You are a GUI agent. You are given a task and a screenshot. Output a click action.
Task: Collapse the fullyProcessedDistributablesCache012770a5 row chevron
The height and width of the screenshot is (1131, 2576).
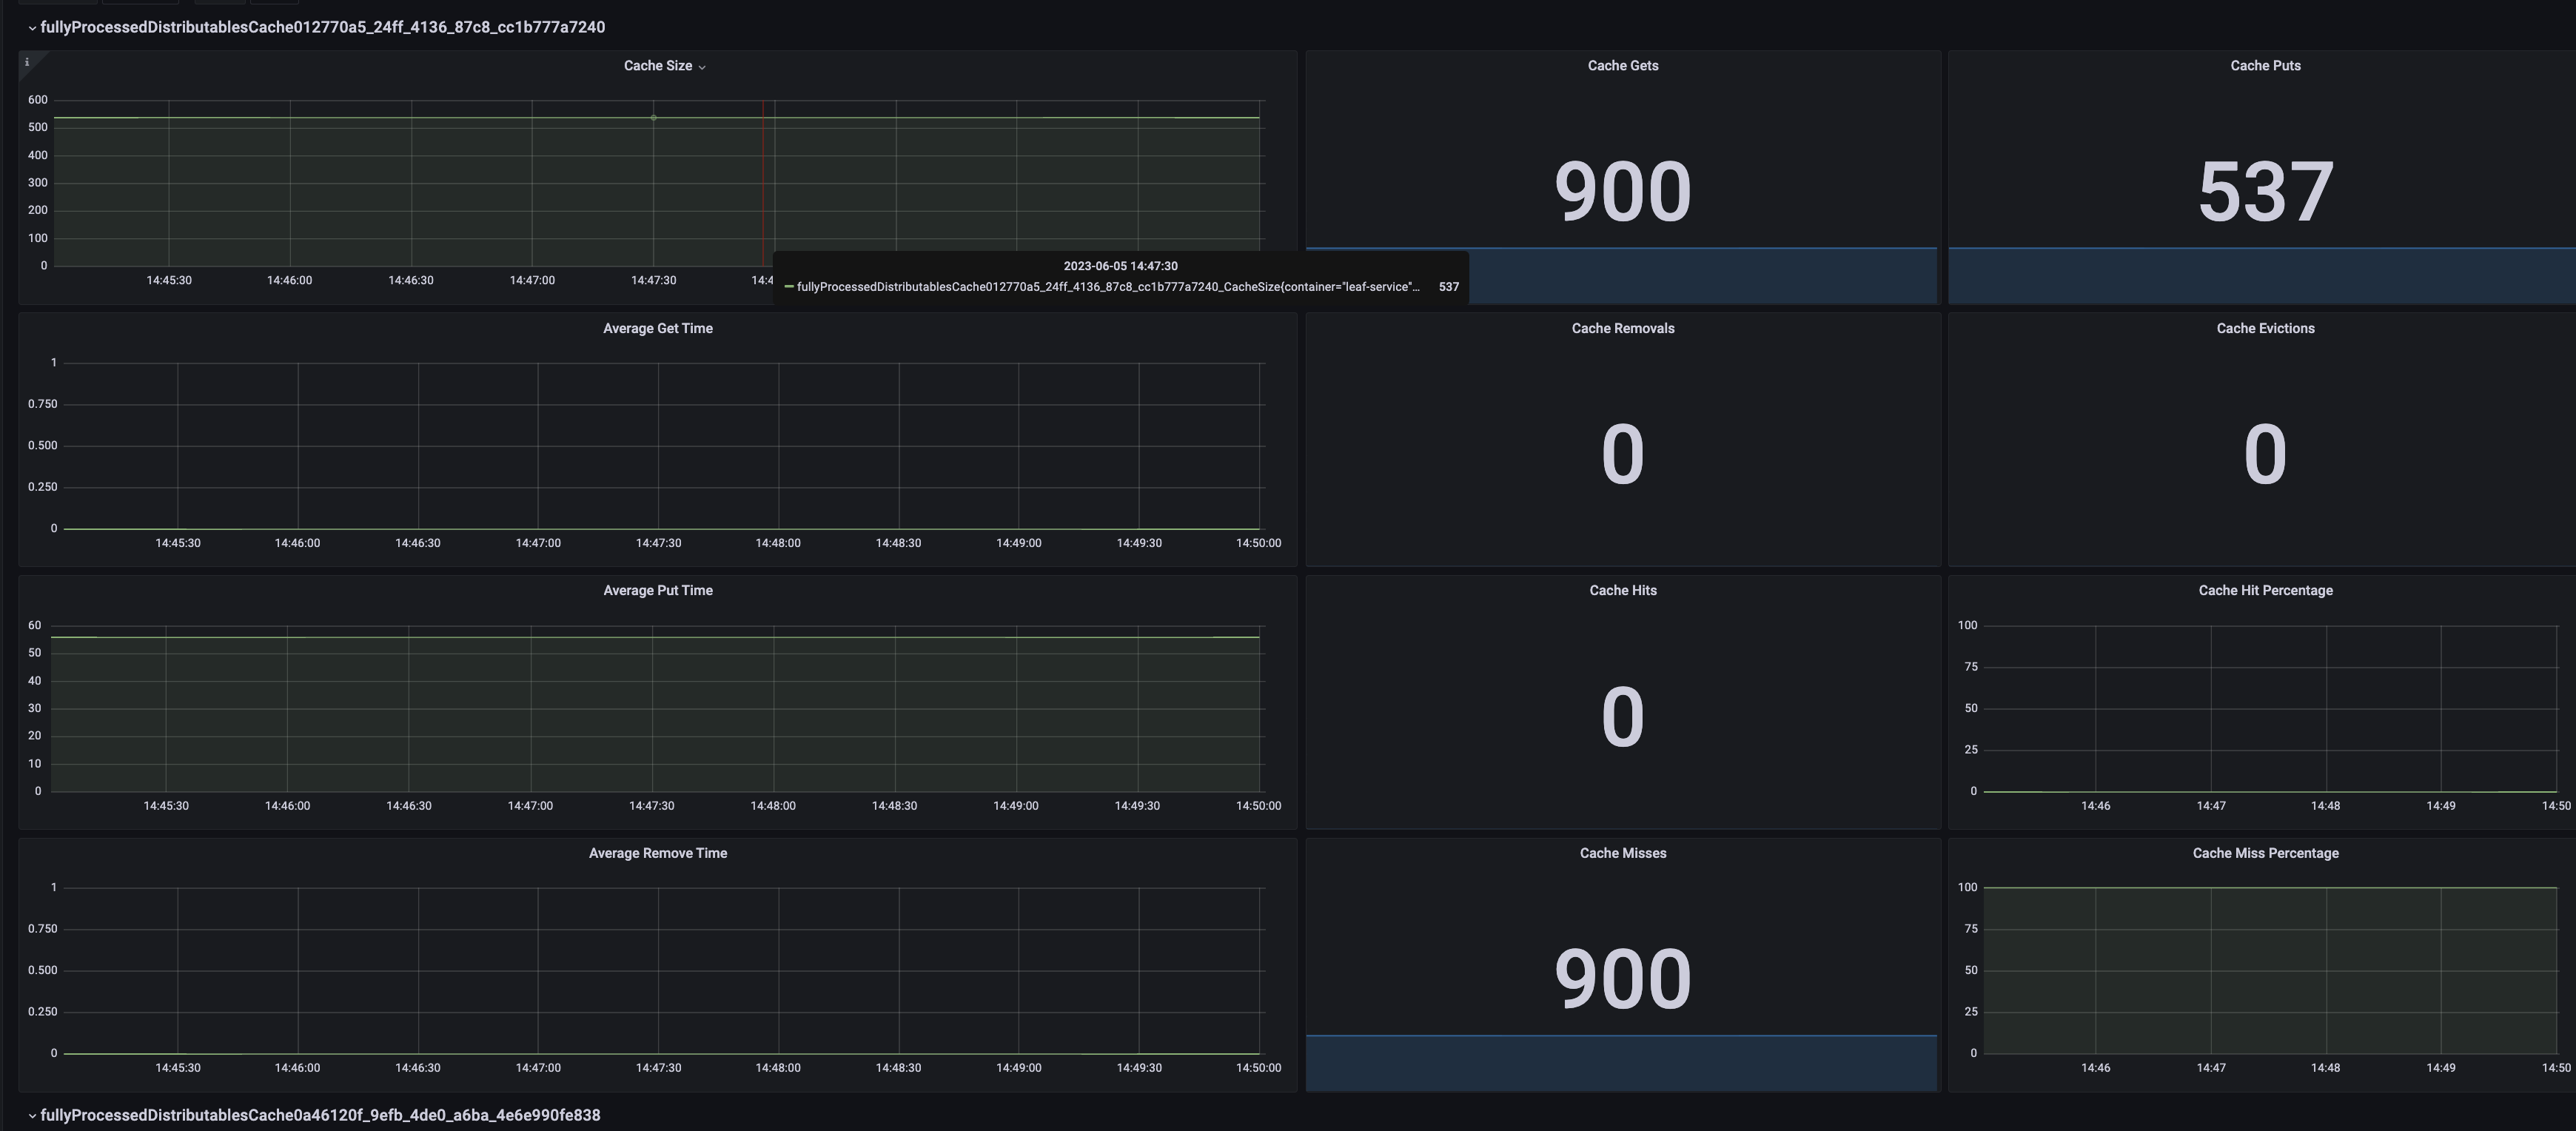[32, 28]
